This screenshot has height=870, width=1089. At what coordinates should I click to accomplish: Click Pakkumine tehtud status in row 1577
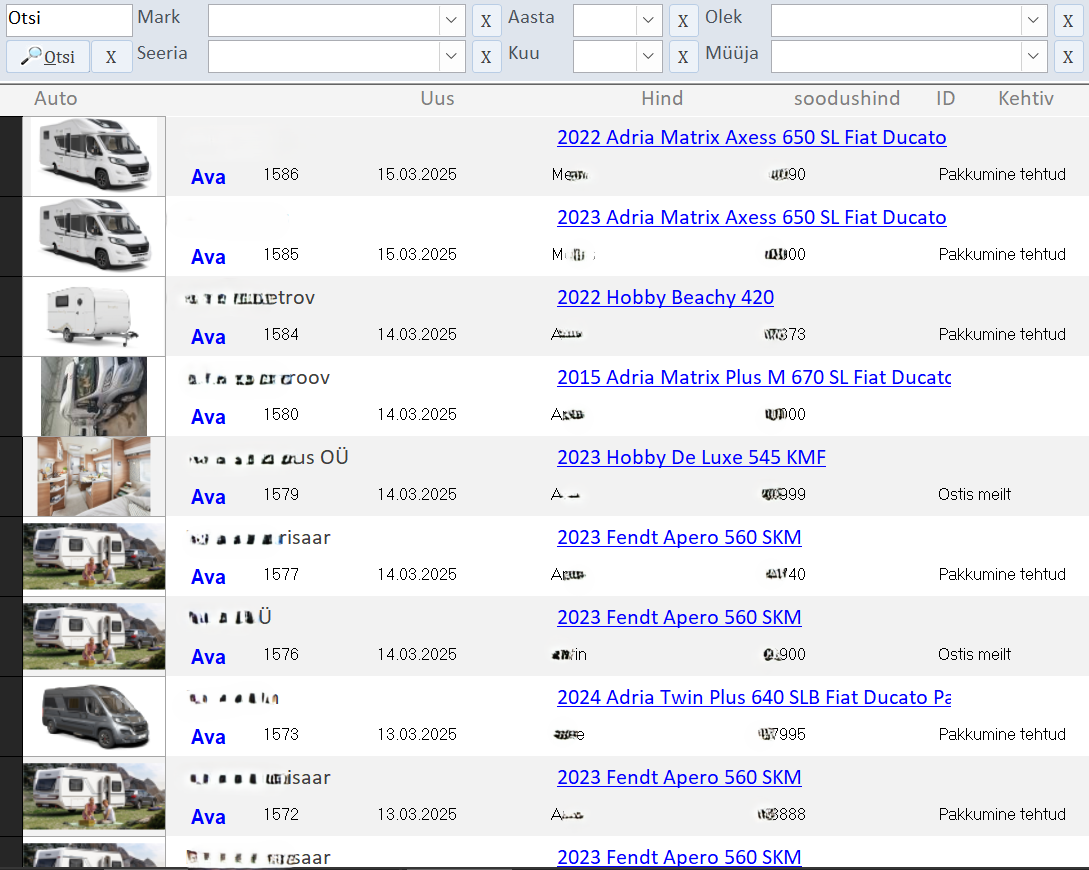(x=1001, y=574)
